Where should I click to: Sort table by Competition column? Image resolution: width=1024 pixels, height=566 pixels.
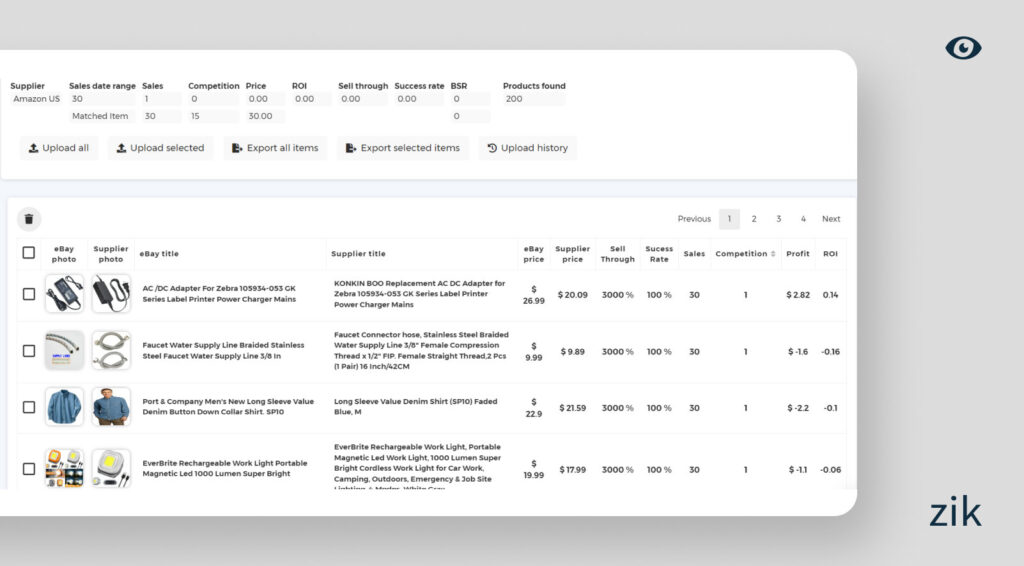point(745,254)
